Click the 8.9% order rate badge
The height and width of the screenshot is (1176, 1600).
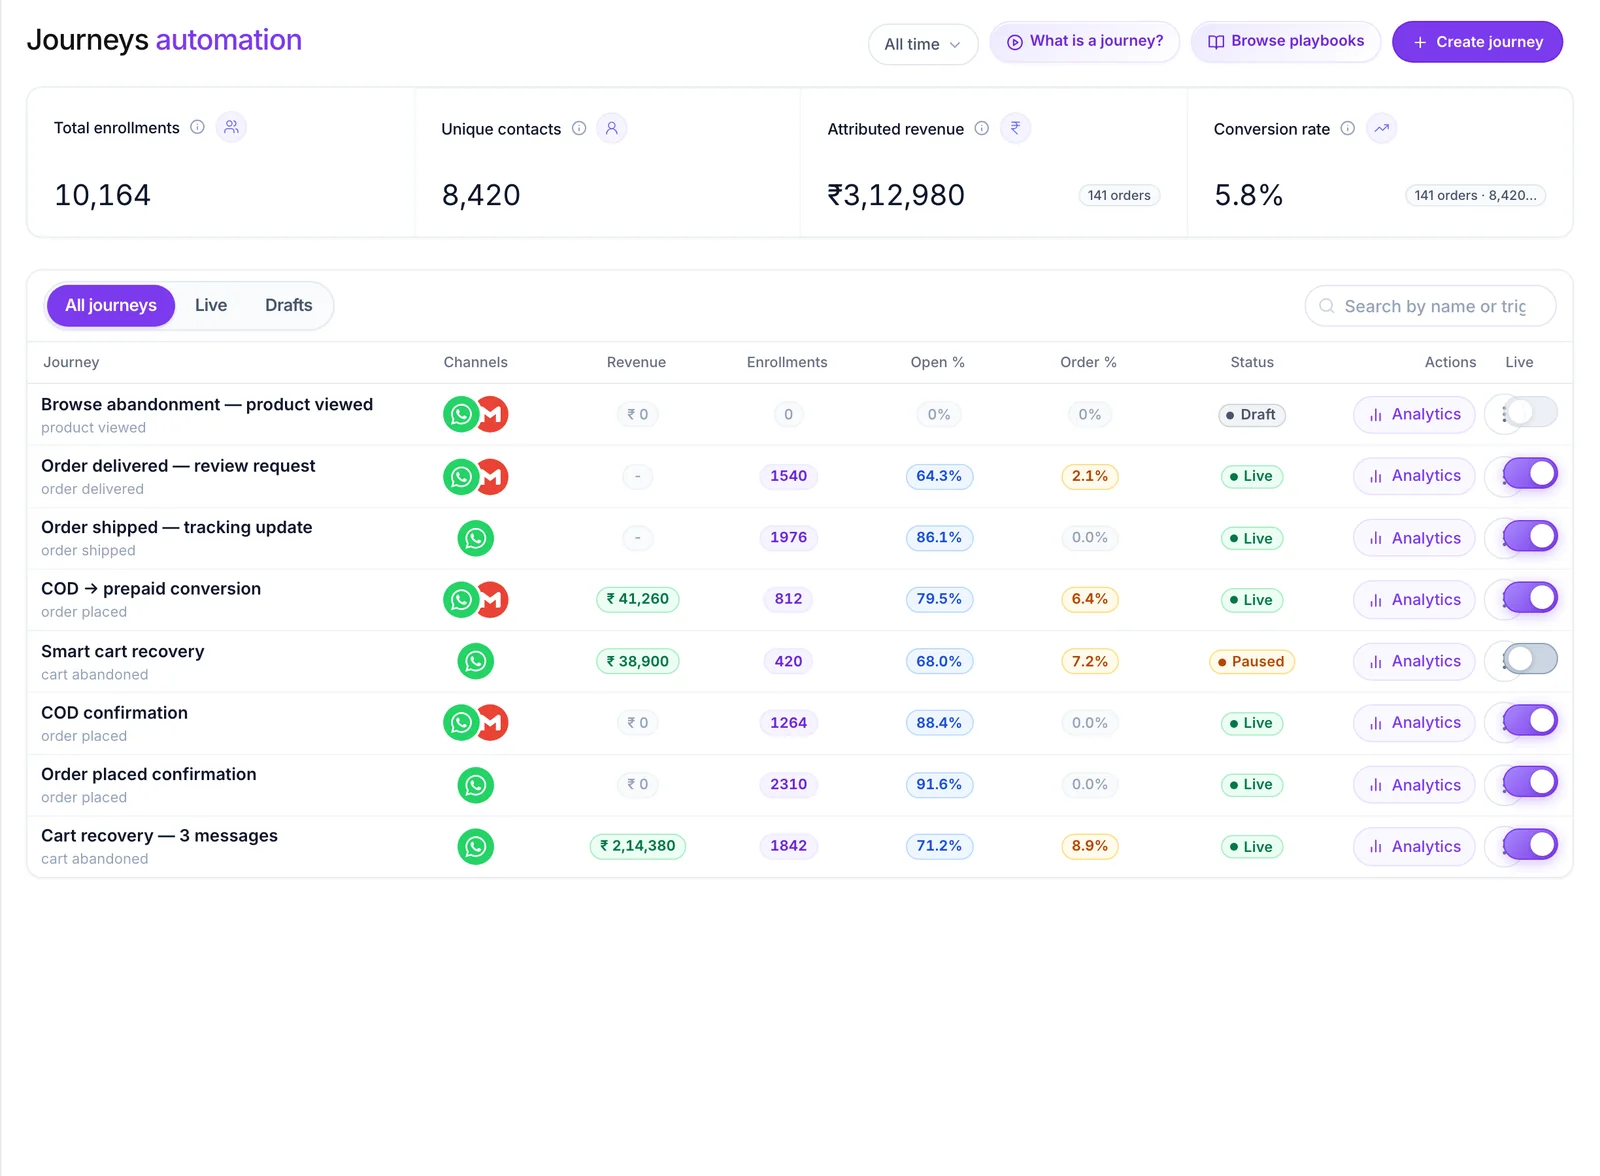coord(1090,846)
